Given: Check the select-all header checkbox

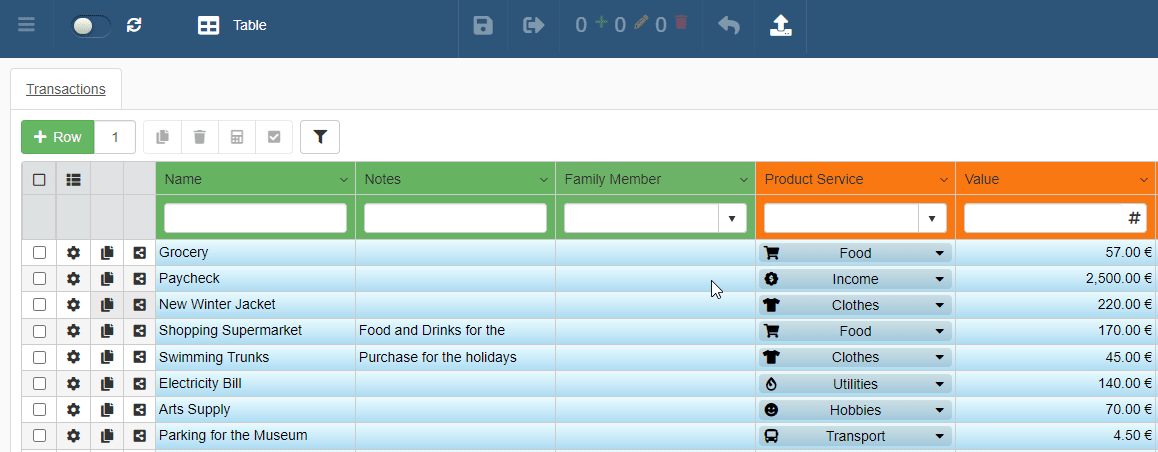Looking at the screenshot, I should pyautogui.click(x=39, y=180).
